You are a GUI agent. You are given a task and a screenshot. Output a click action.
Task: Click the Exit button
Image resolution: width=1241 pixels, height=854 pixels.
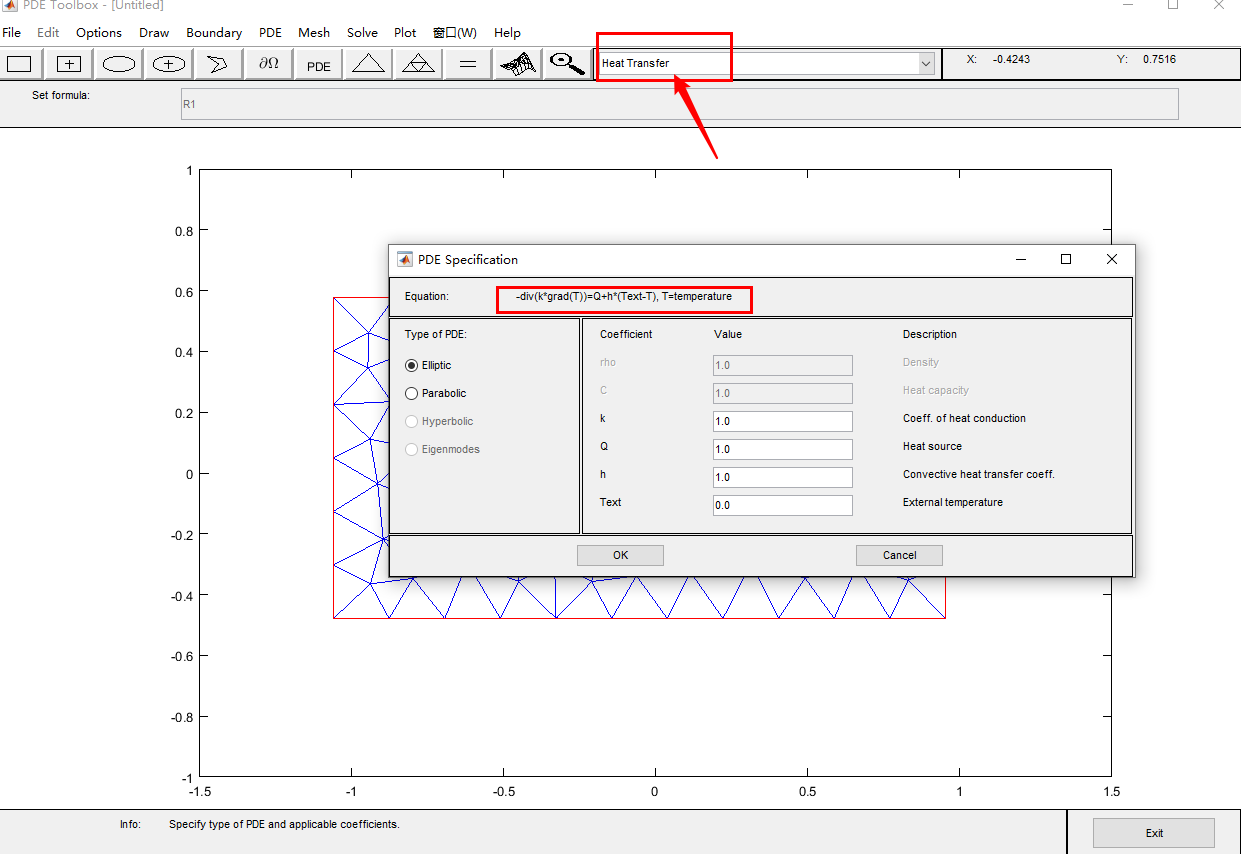(1154, 833)
